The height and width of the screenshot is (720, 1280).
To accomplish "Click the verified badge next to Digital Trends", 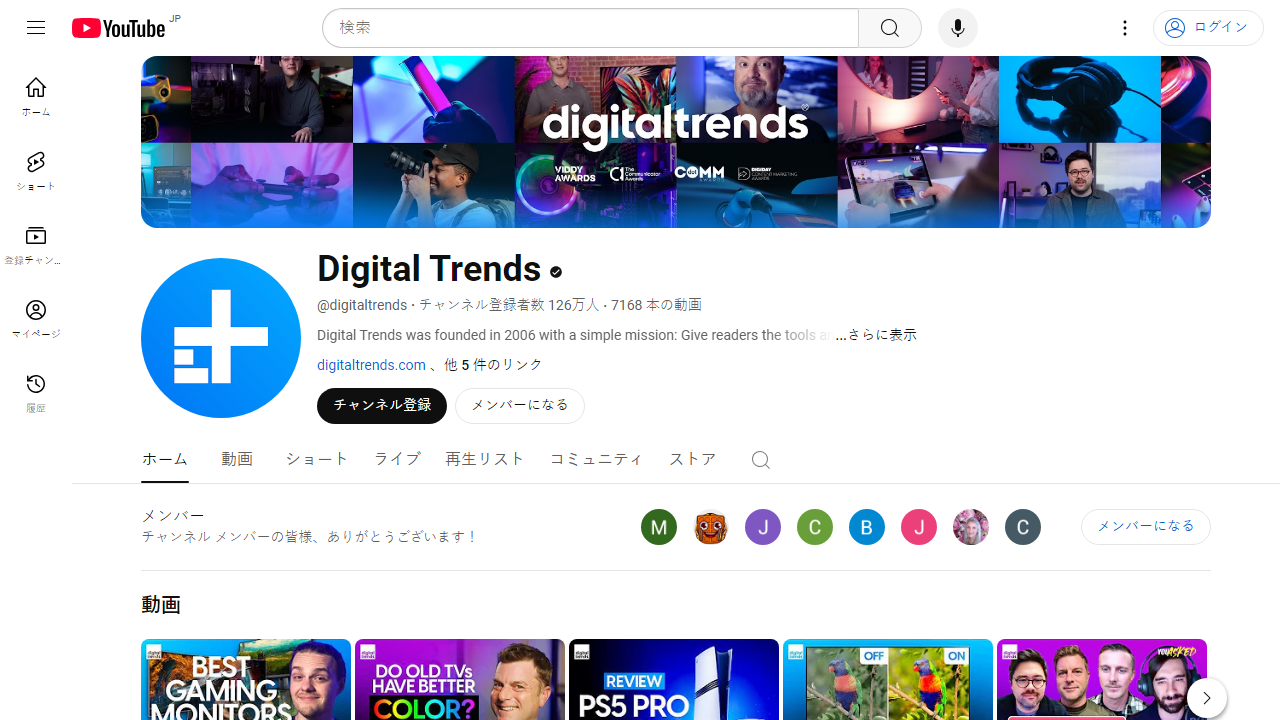I will (556, 272).
